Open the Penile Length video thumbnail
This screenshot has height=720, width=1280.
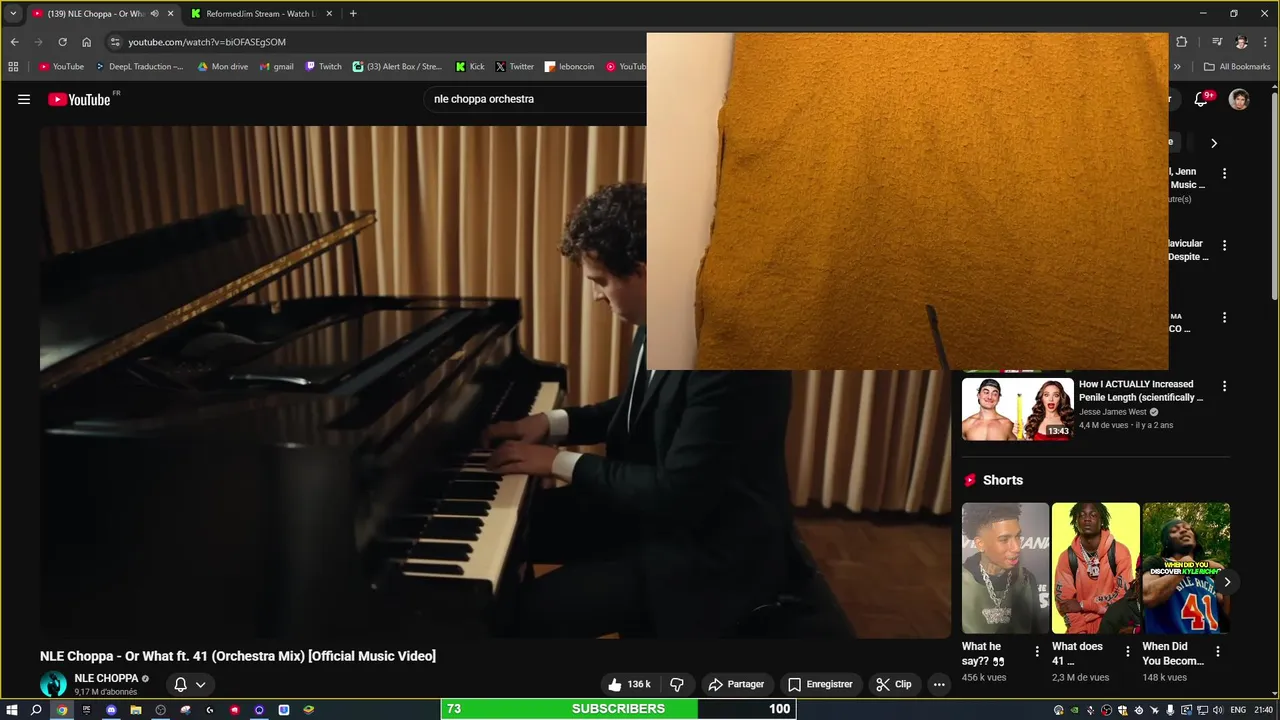1018,409
